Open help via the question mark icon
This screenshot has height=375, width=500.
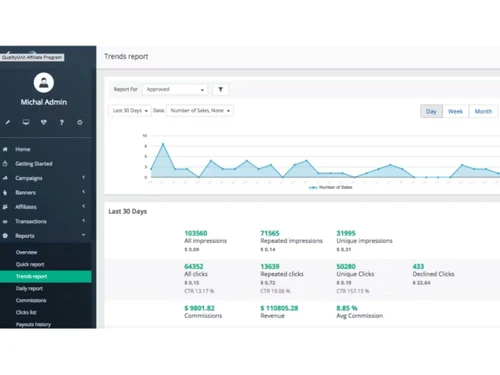tap(62, 122)
